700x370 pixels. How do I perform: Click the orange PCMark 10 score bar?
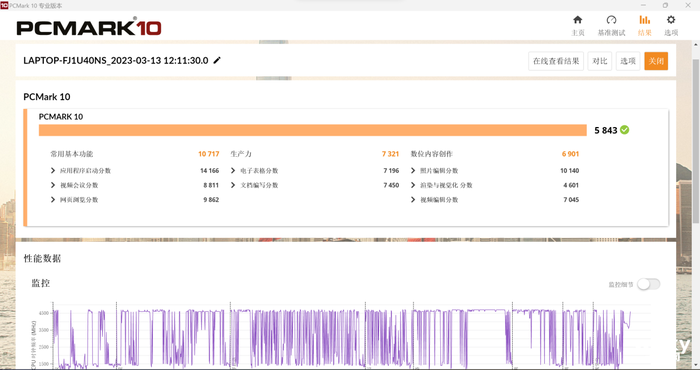coord(312,130)
